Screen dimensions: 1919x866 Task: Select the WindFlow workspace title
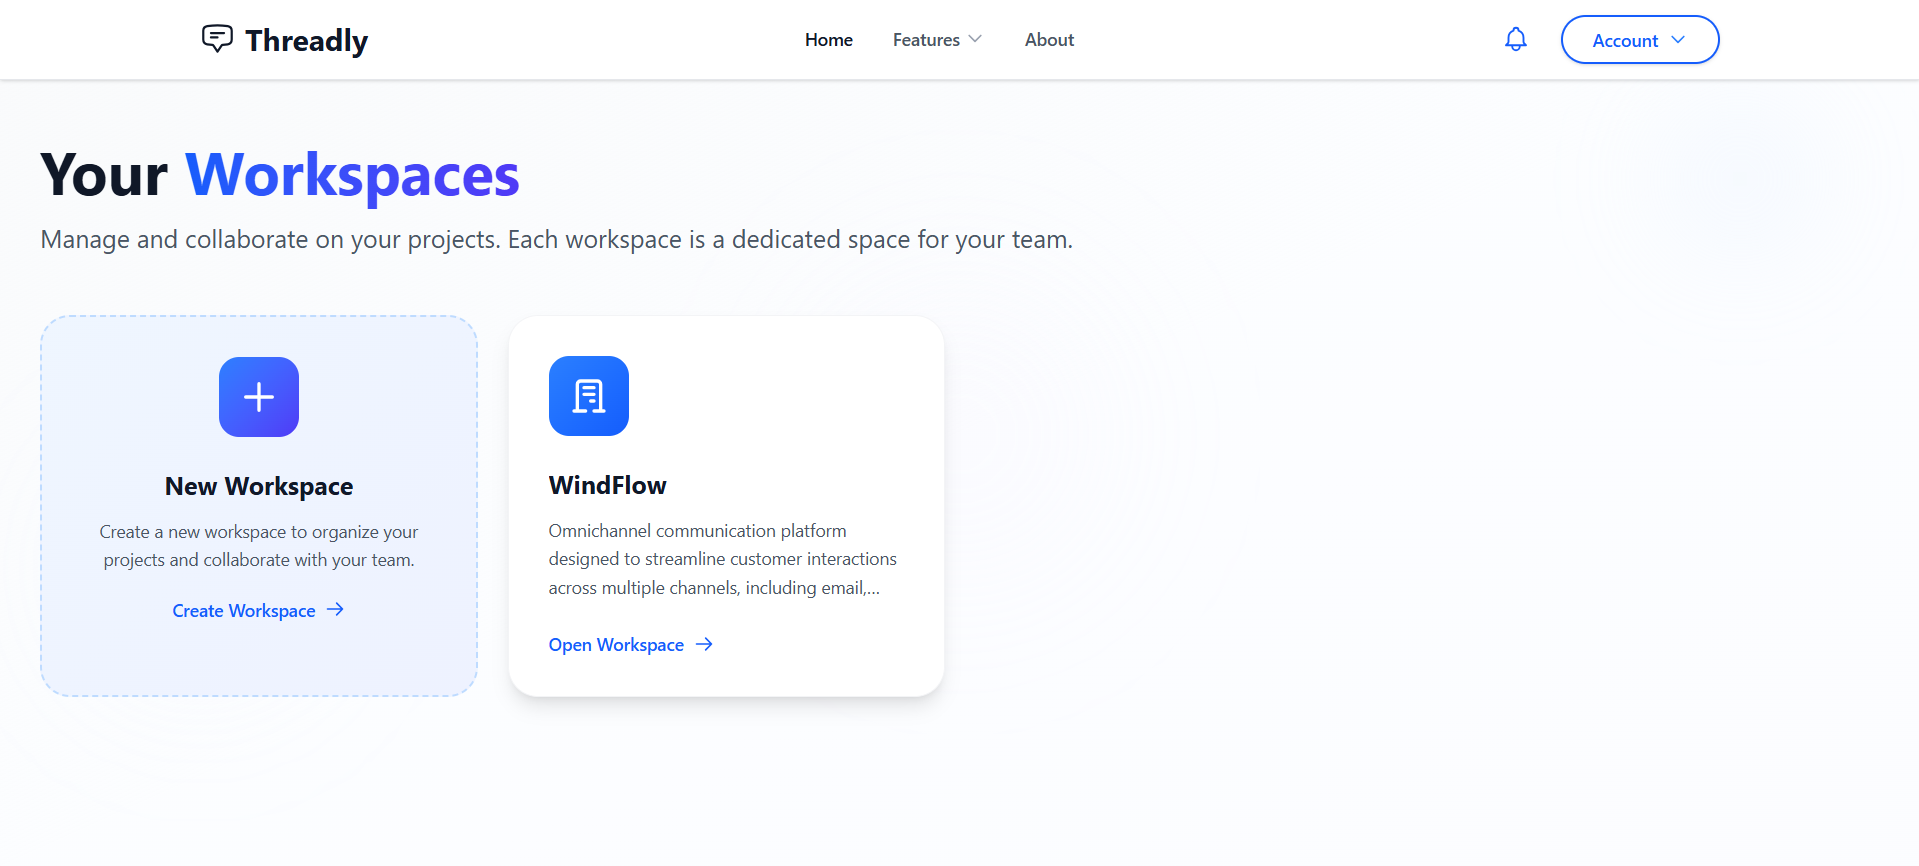click(x=607, y=485)
